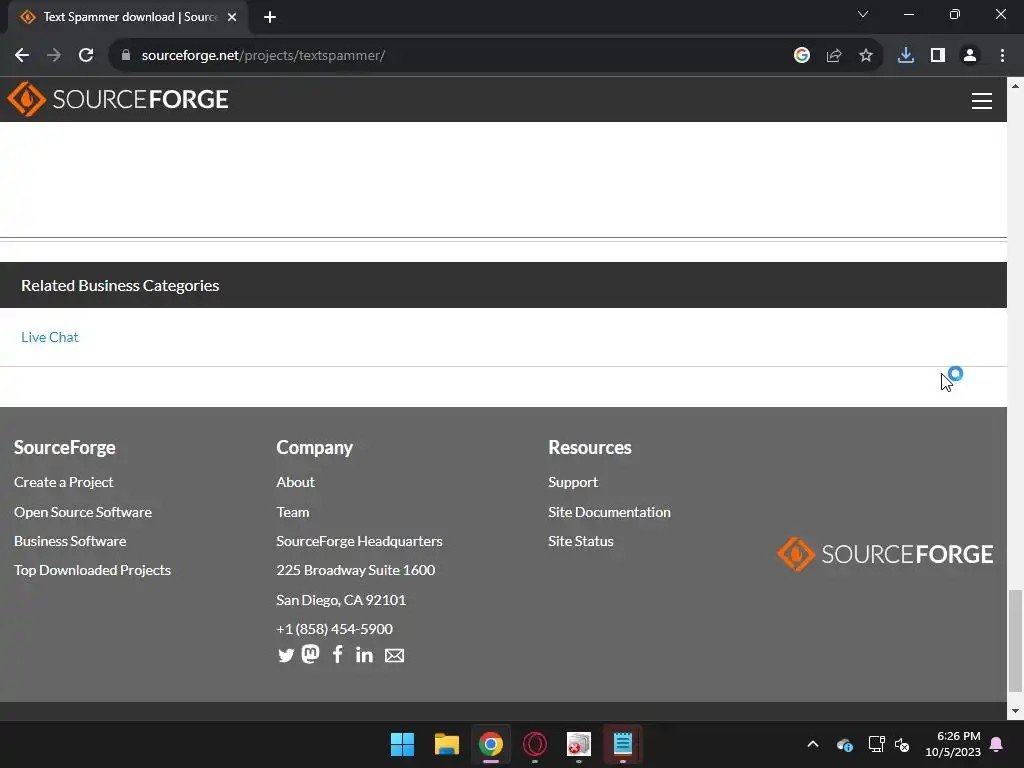This screenshot has width=1024, height=768.
Task: Open the clock showing 6:26 PM
Action: tap(953, 744)
